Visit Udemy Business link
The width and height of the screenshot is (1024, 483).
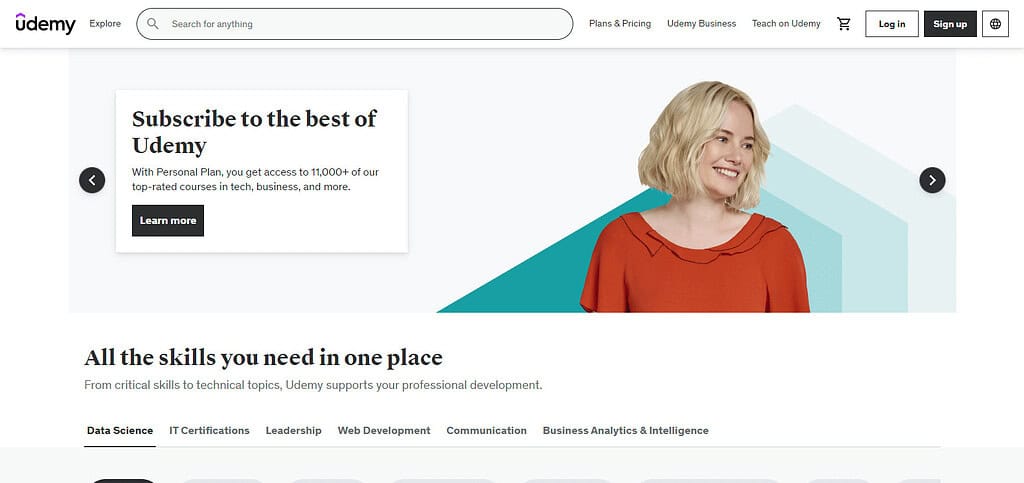pyautogui.click(x=701, y=23)
